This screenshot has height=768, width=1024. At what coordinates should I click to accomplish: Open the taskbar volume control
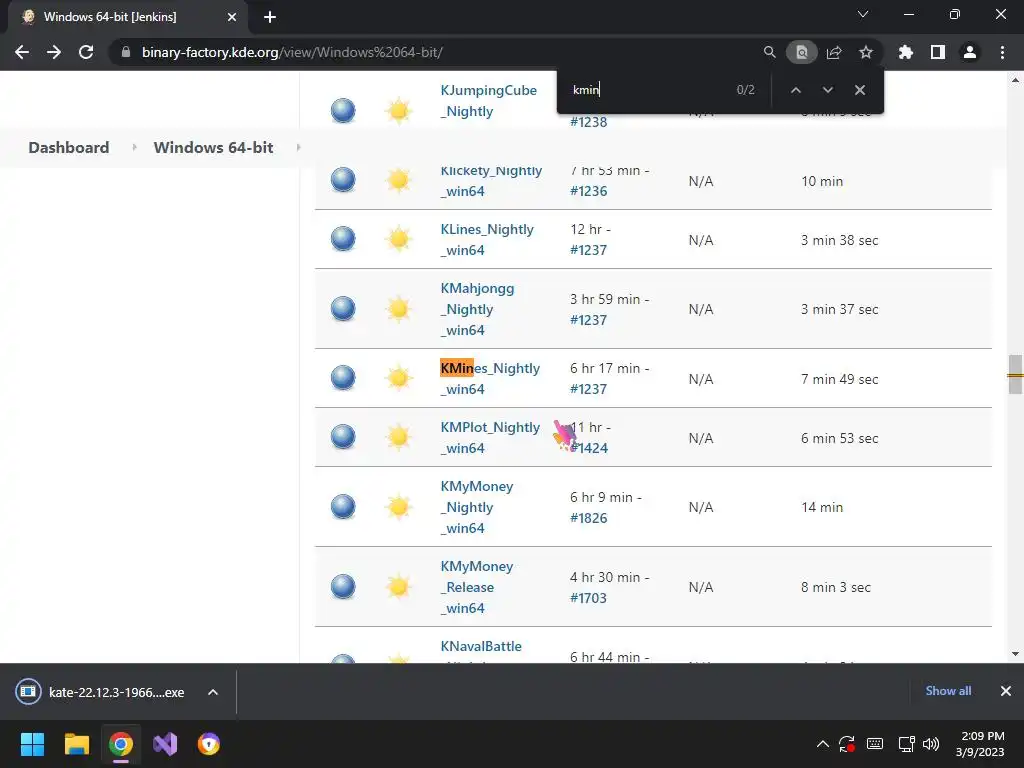pos(931,744)
